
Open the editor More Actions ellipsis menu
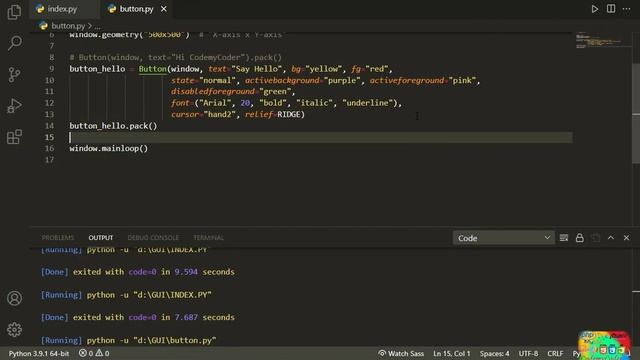tap(627, 9)
